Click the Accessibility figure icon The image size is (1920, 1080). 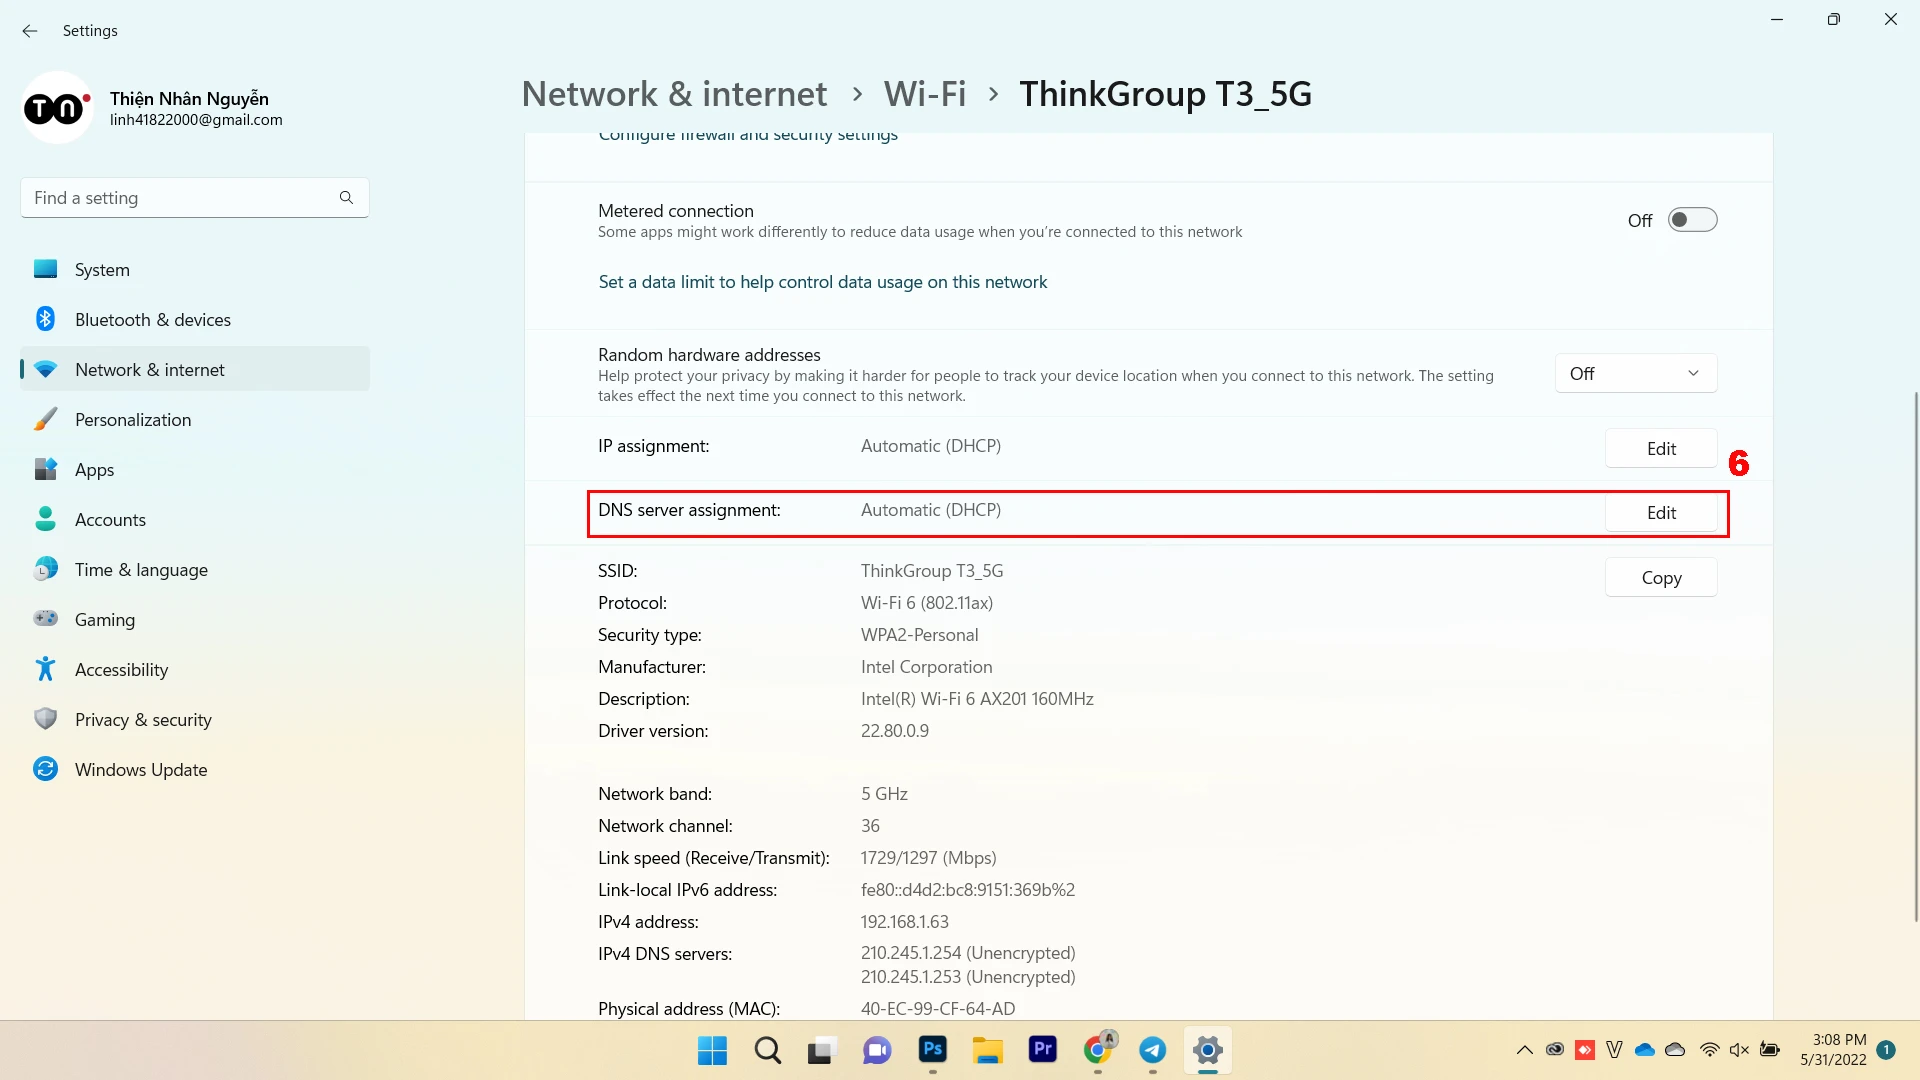[46, 669]
